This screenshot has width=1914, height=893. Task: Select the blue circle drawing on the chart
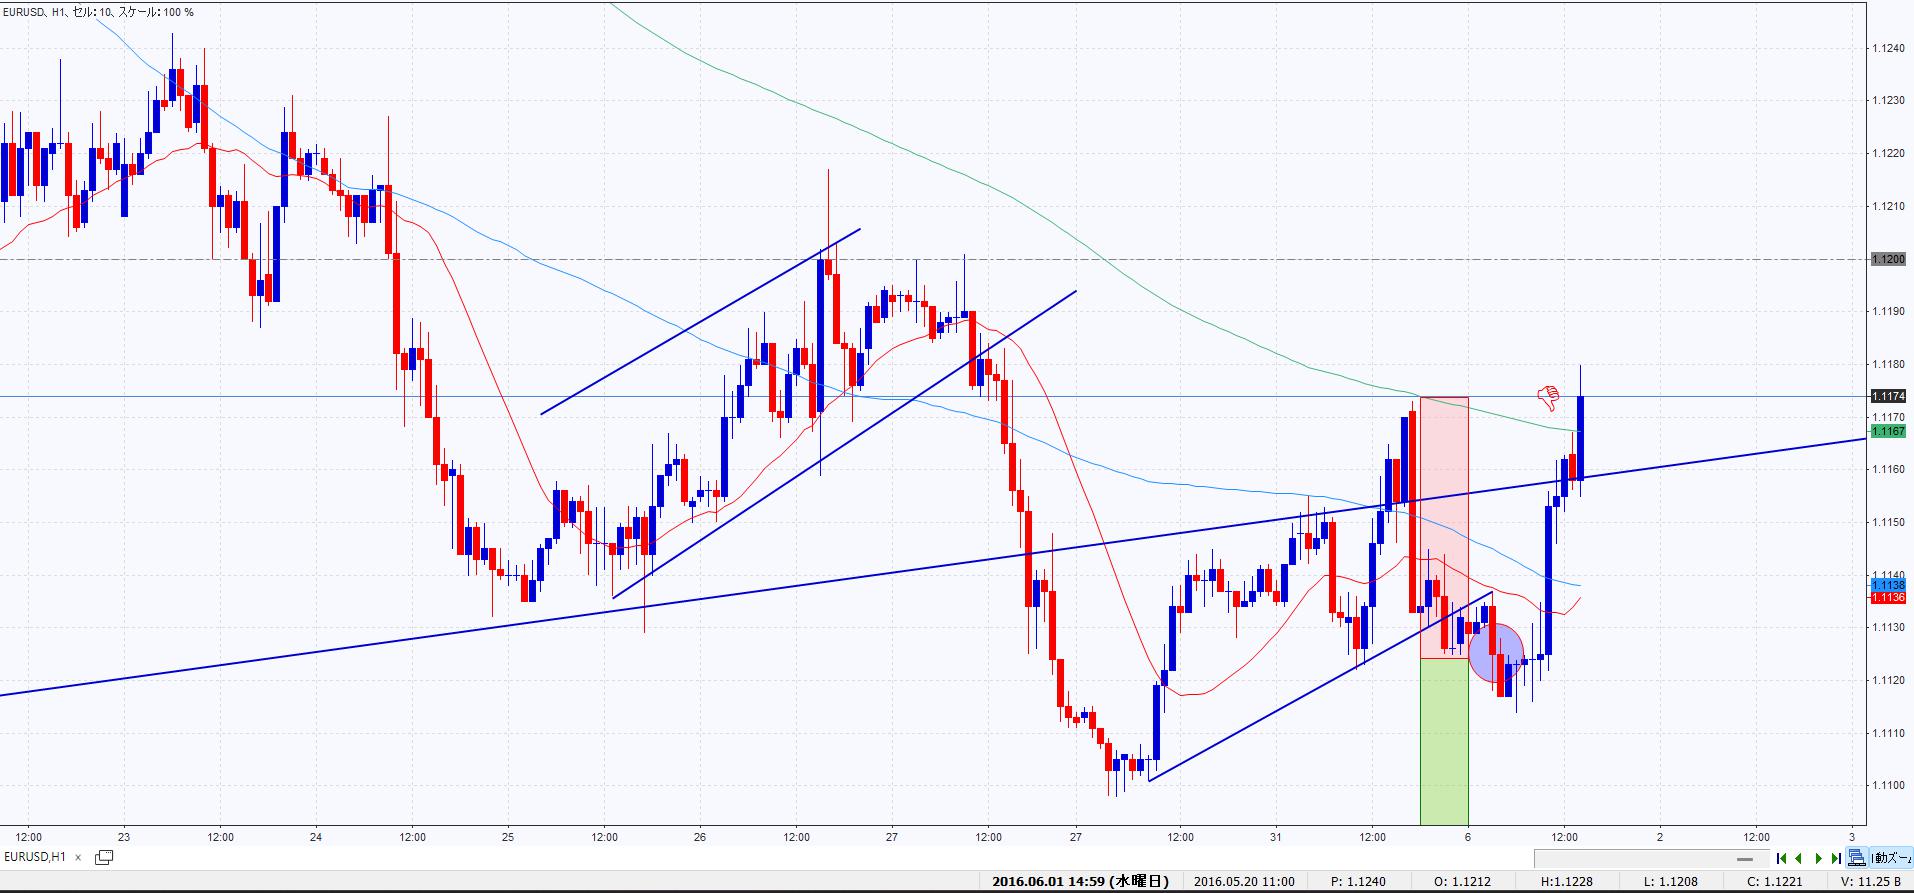pos(1495,652)
